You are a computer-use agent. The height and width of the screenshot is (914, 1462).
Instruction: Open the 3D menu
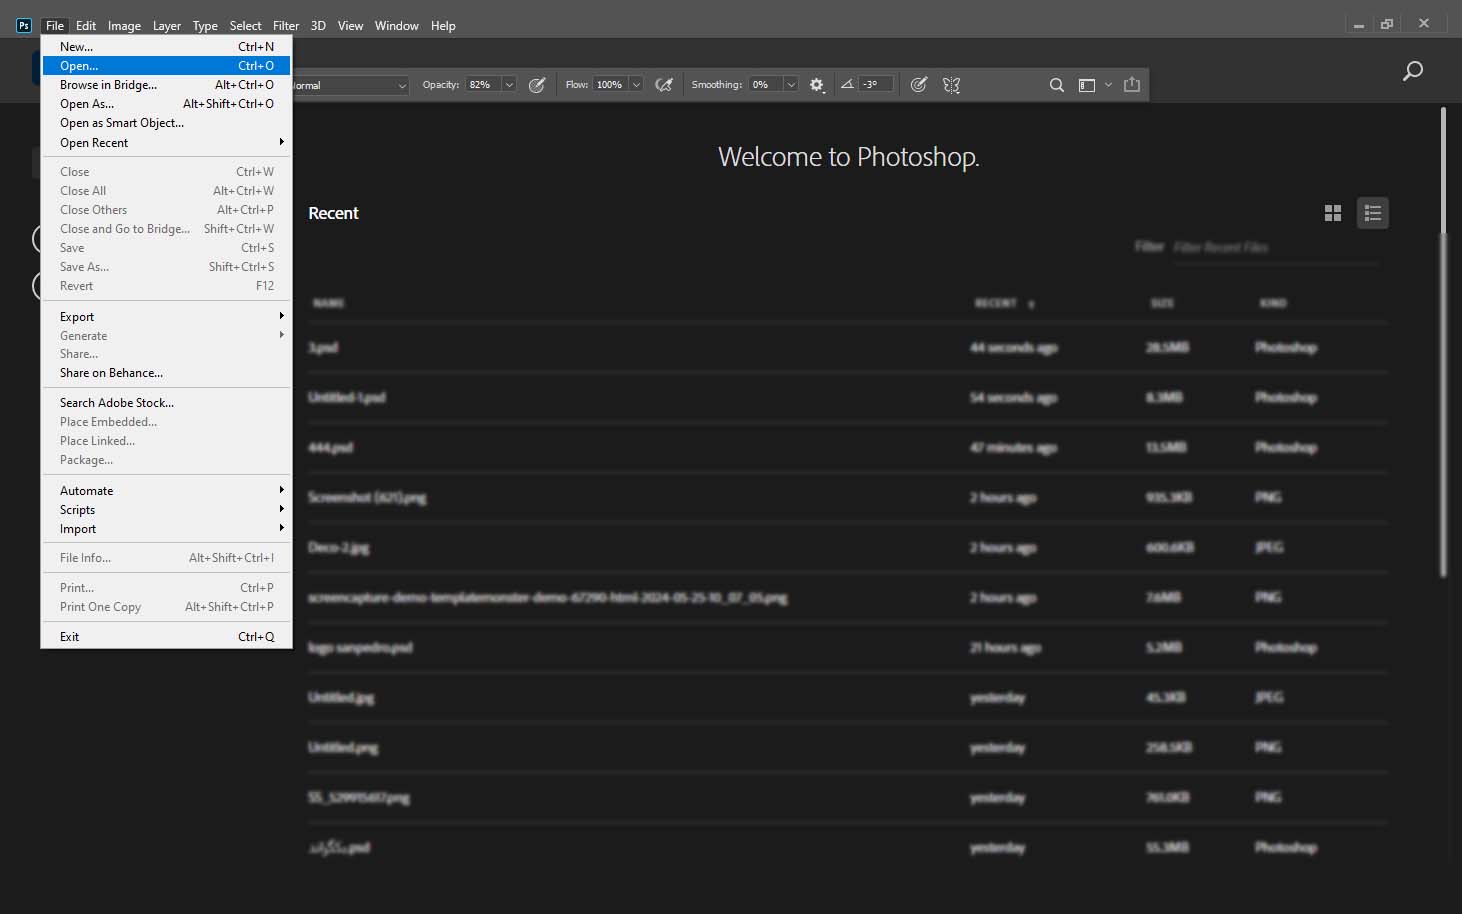318,26
